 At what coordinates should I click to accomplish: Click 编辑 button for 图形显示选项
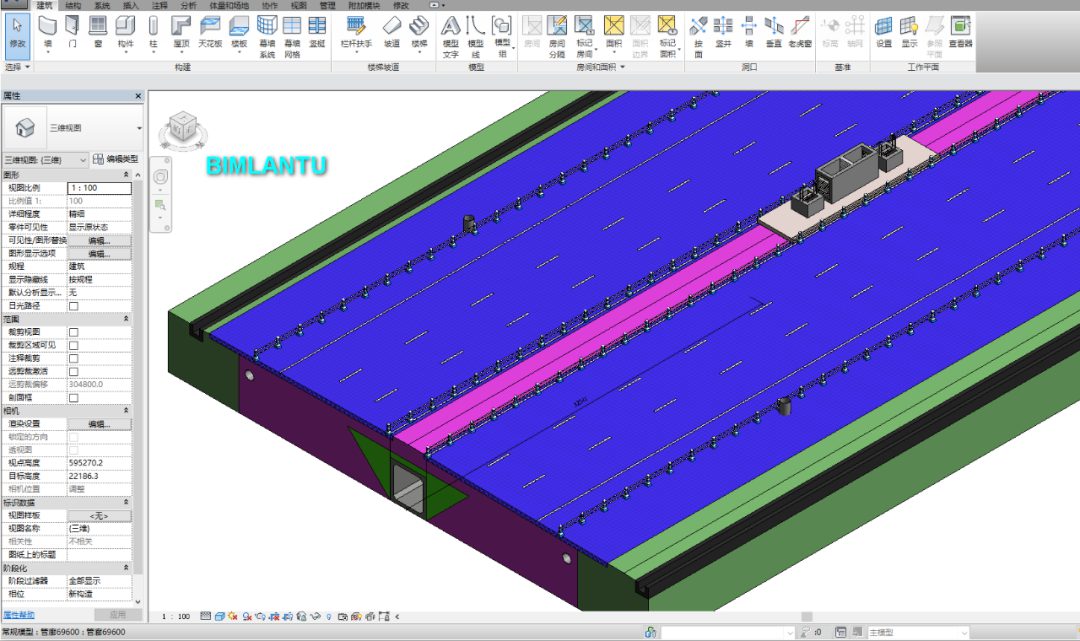coord(99,253)
